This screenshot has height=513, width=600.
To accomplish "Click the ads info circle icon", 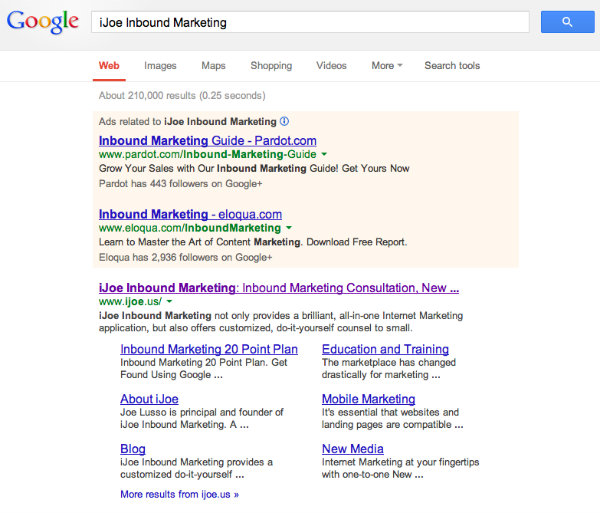I will [x=284, y=121].
